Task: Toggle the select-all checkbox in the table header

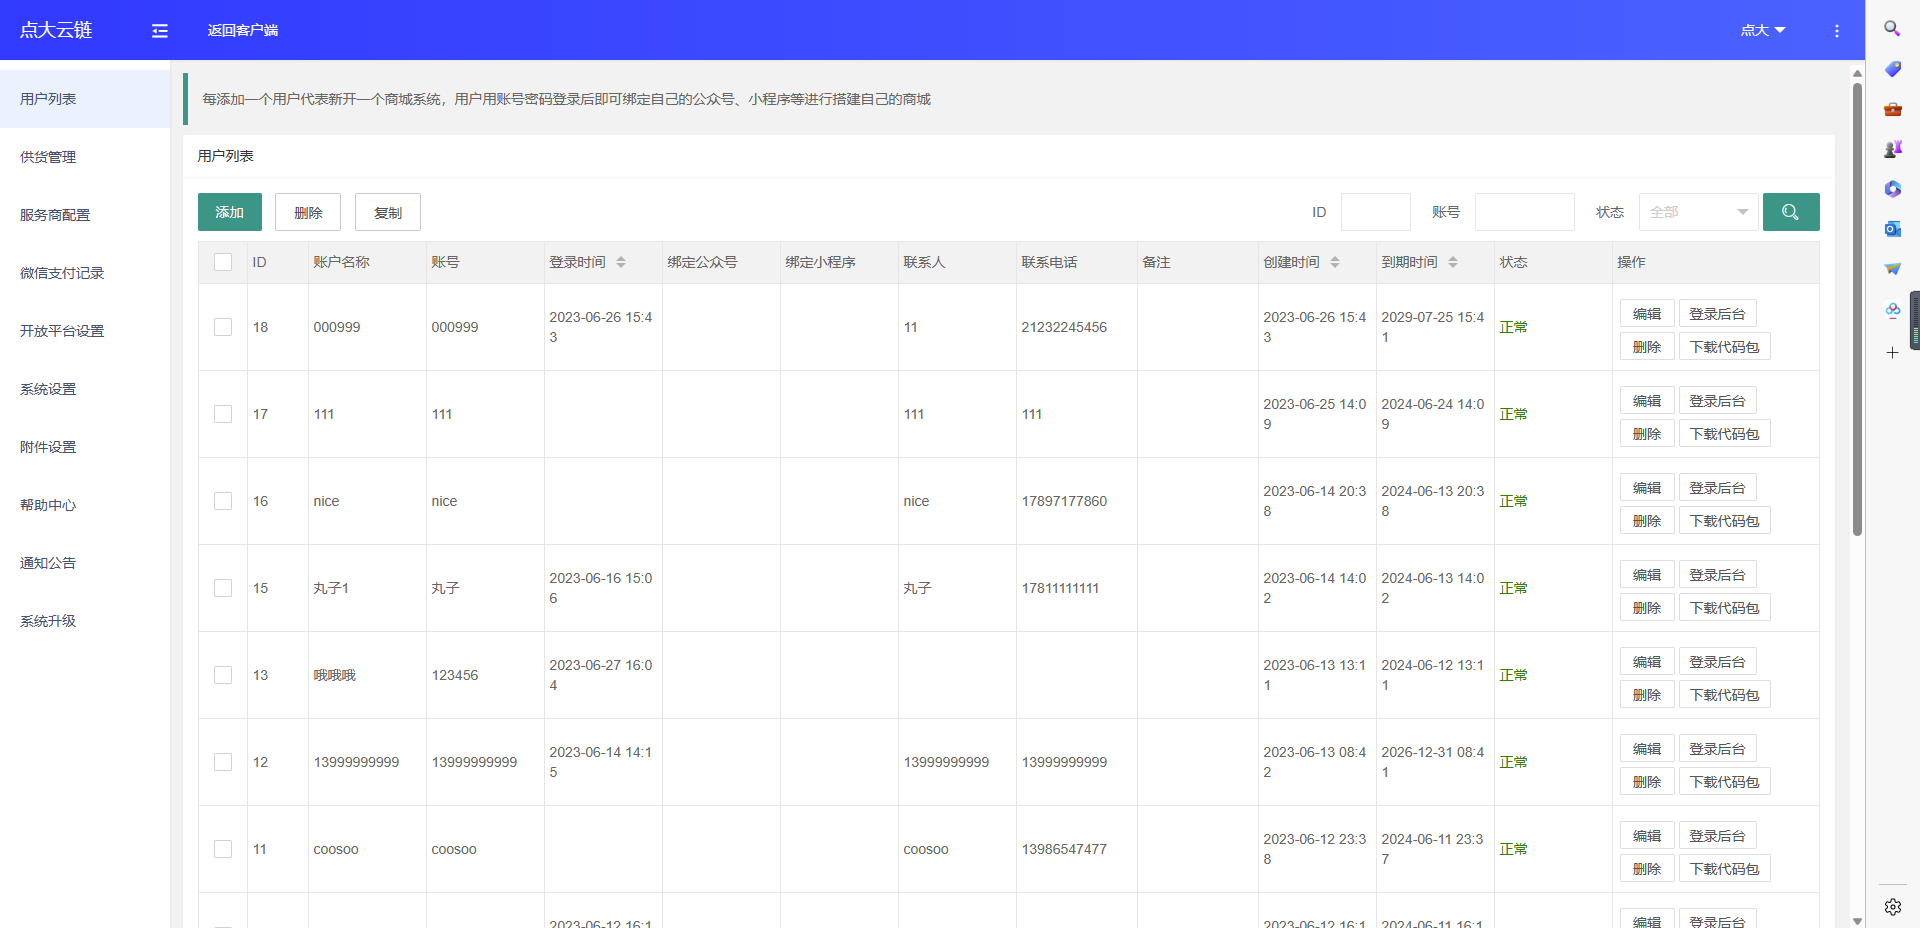Action: pyautogui.click(x=223, y=261)
